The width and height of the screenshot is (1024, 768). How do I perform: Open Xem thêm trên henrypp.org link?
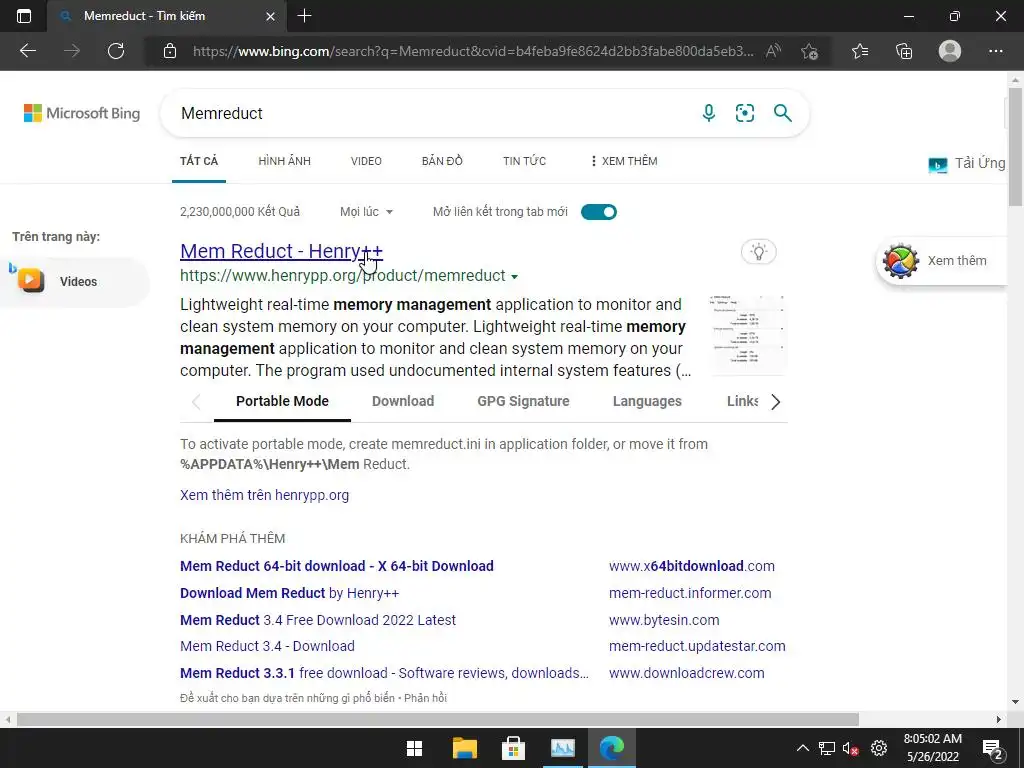coord(264,495)
